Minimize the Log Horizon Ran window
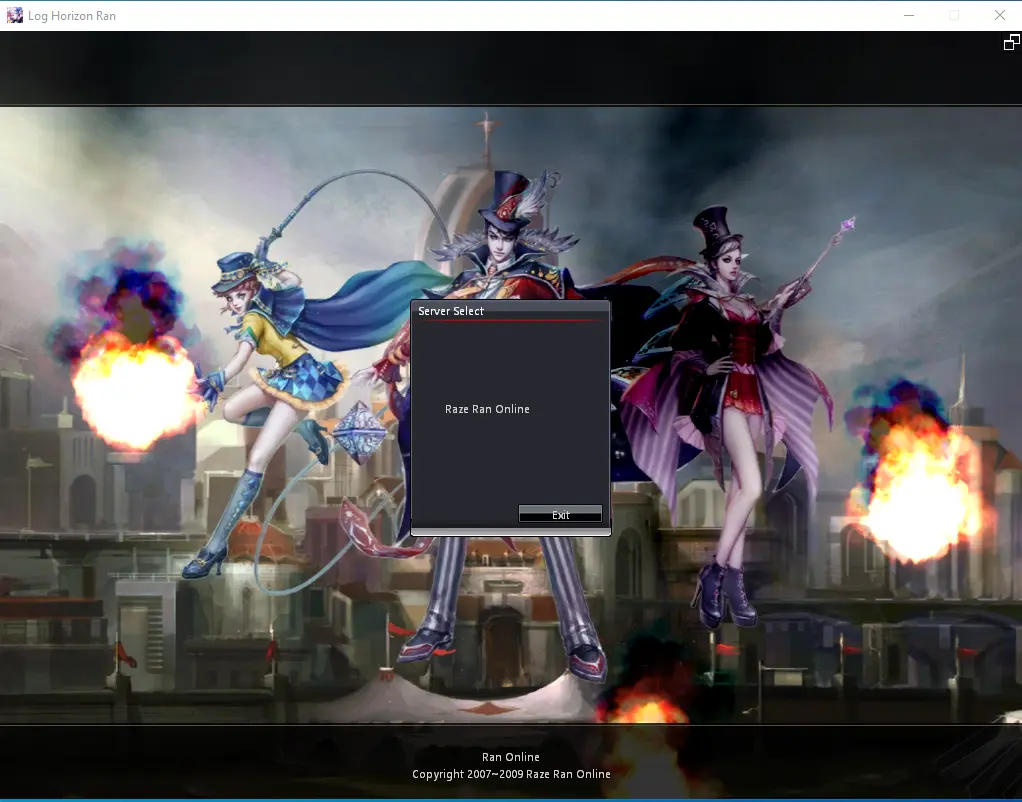The height and width of the screenshot is (802, 1022). click(909, 16)
